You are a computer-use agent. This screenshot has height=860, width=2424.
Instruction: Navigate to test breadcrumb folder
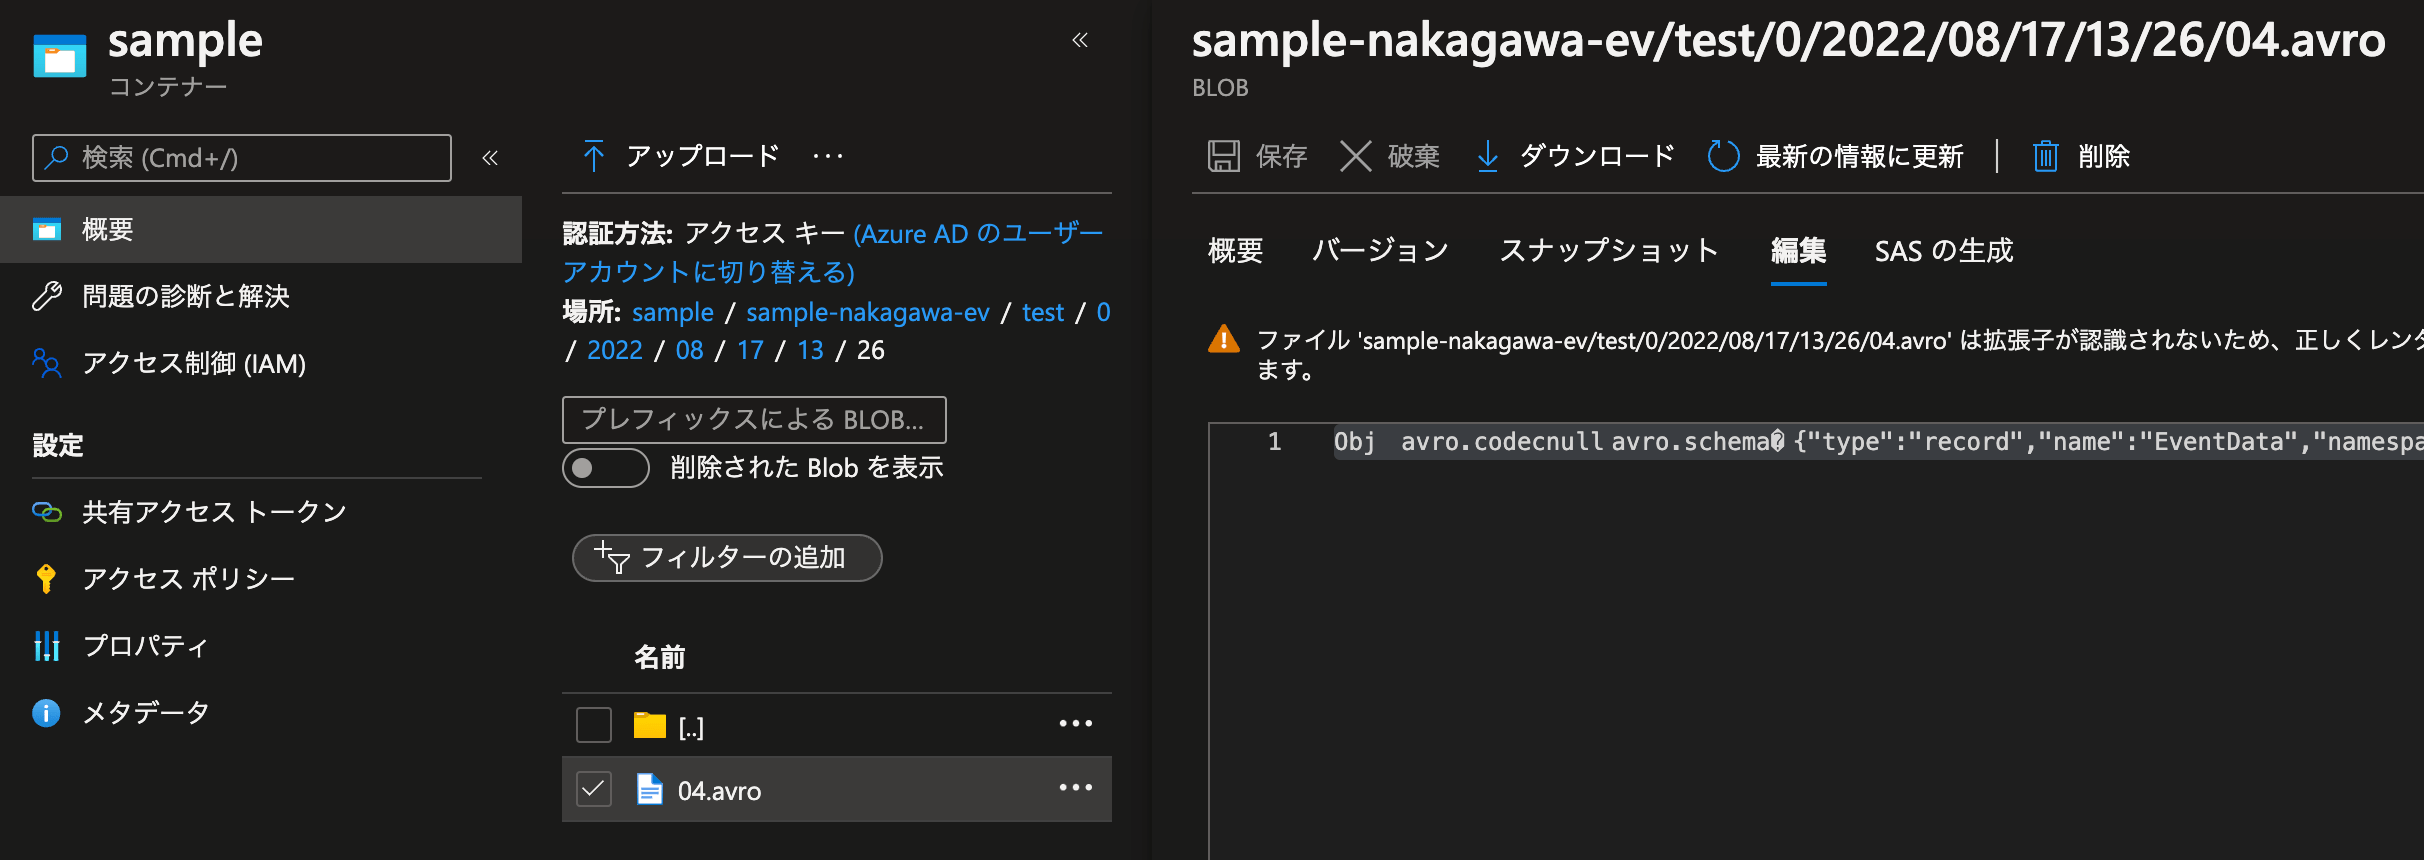1043,312
